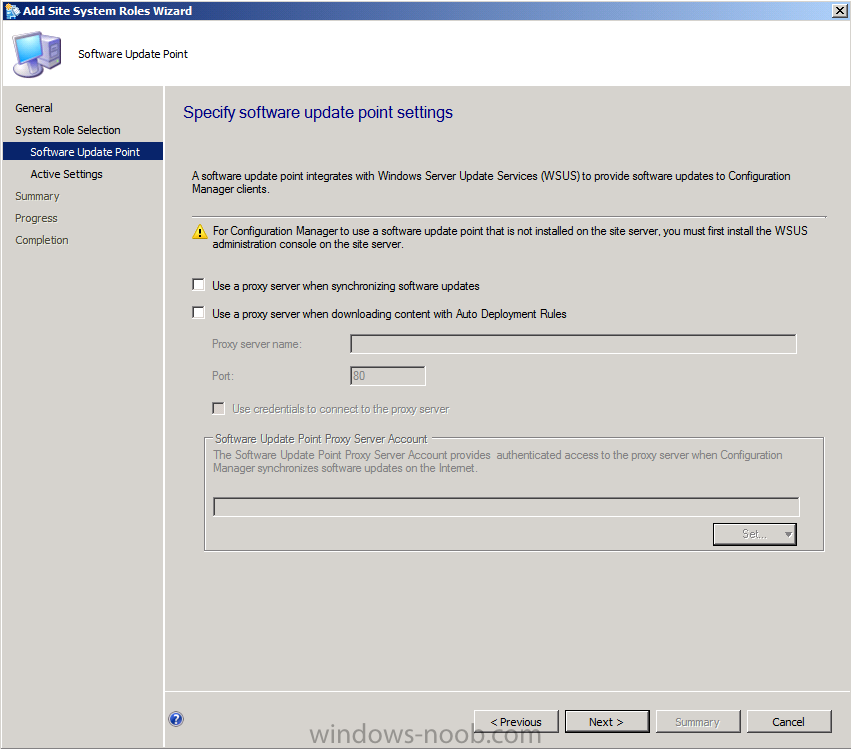Click the < Previous button
851x749 pixels.
[516, 721]
